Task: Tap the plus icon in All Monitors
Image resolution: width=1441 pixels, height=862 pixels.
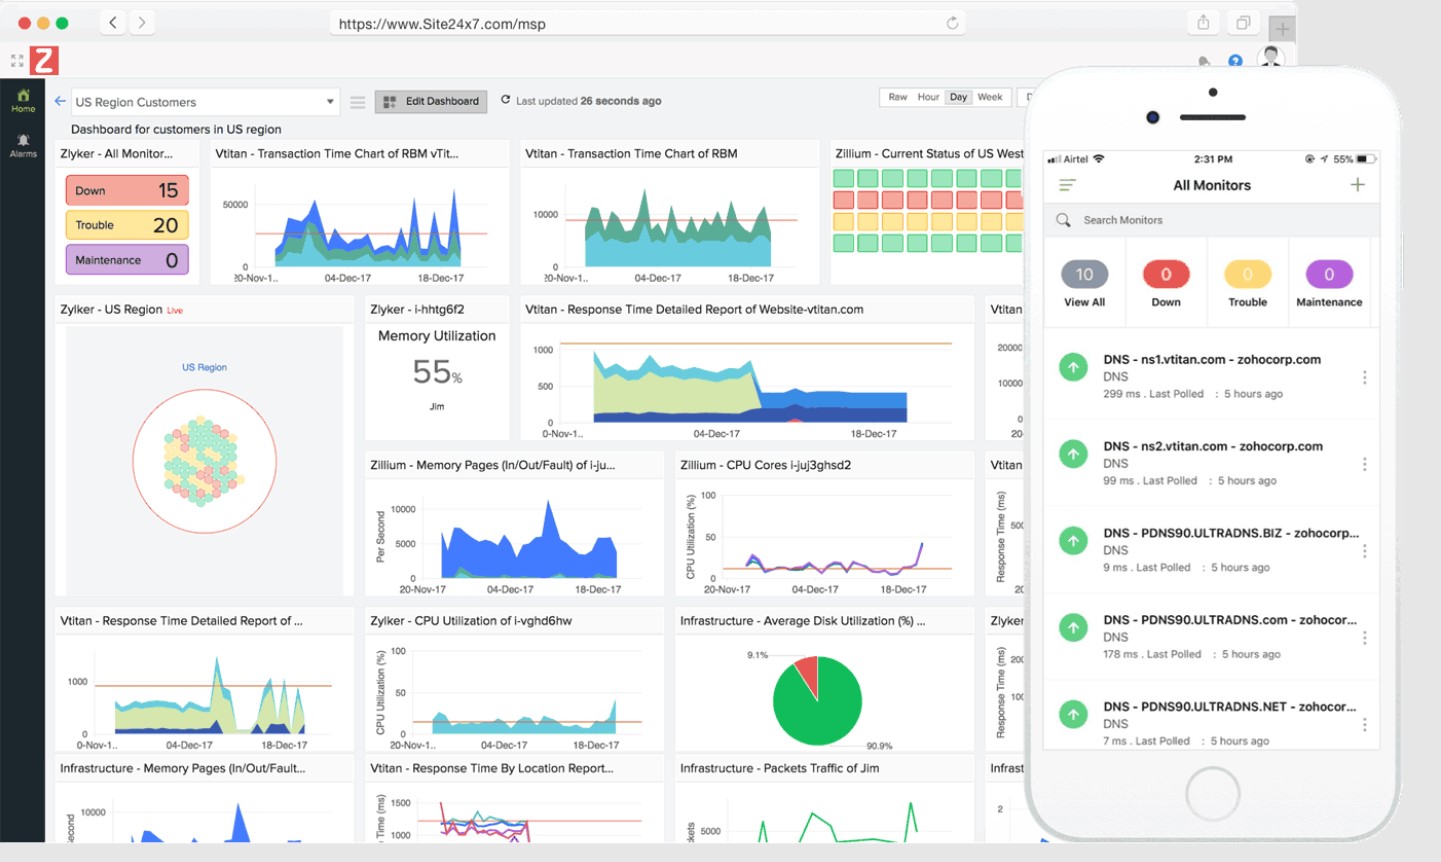Action: pyautogui.click(x=1357, y=185)
